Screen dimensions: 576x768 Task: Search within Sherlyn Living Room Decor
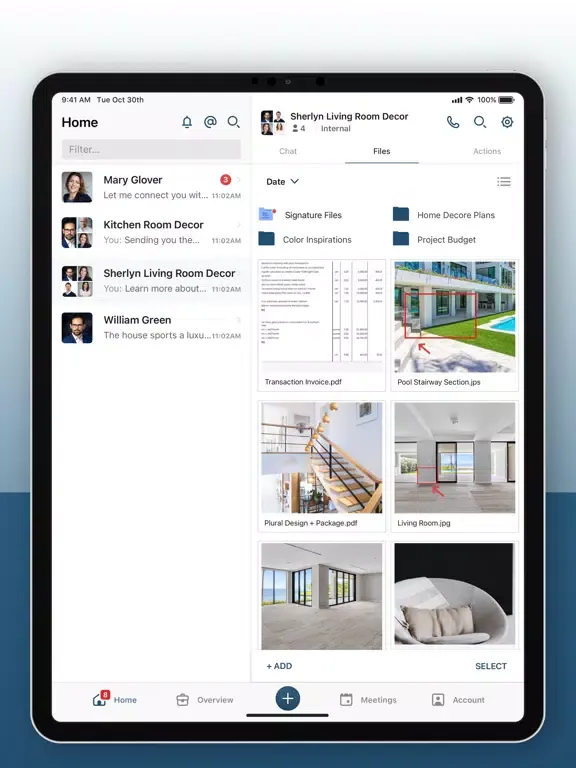[x=480, y=122]
